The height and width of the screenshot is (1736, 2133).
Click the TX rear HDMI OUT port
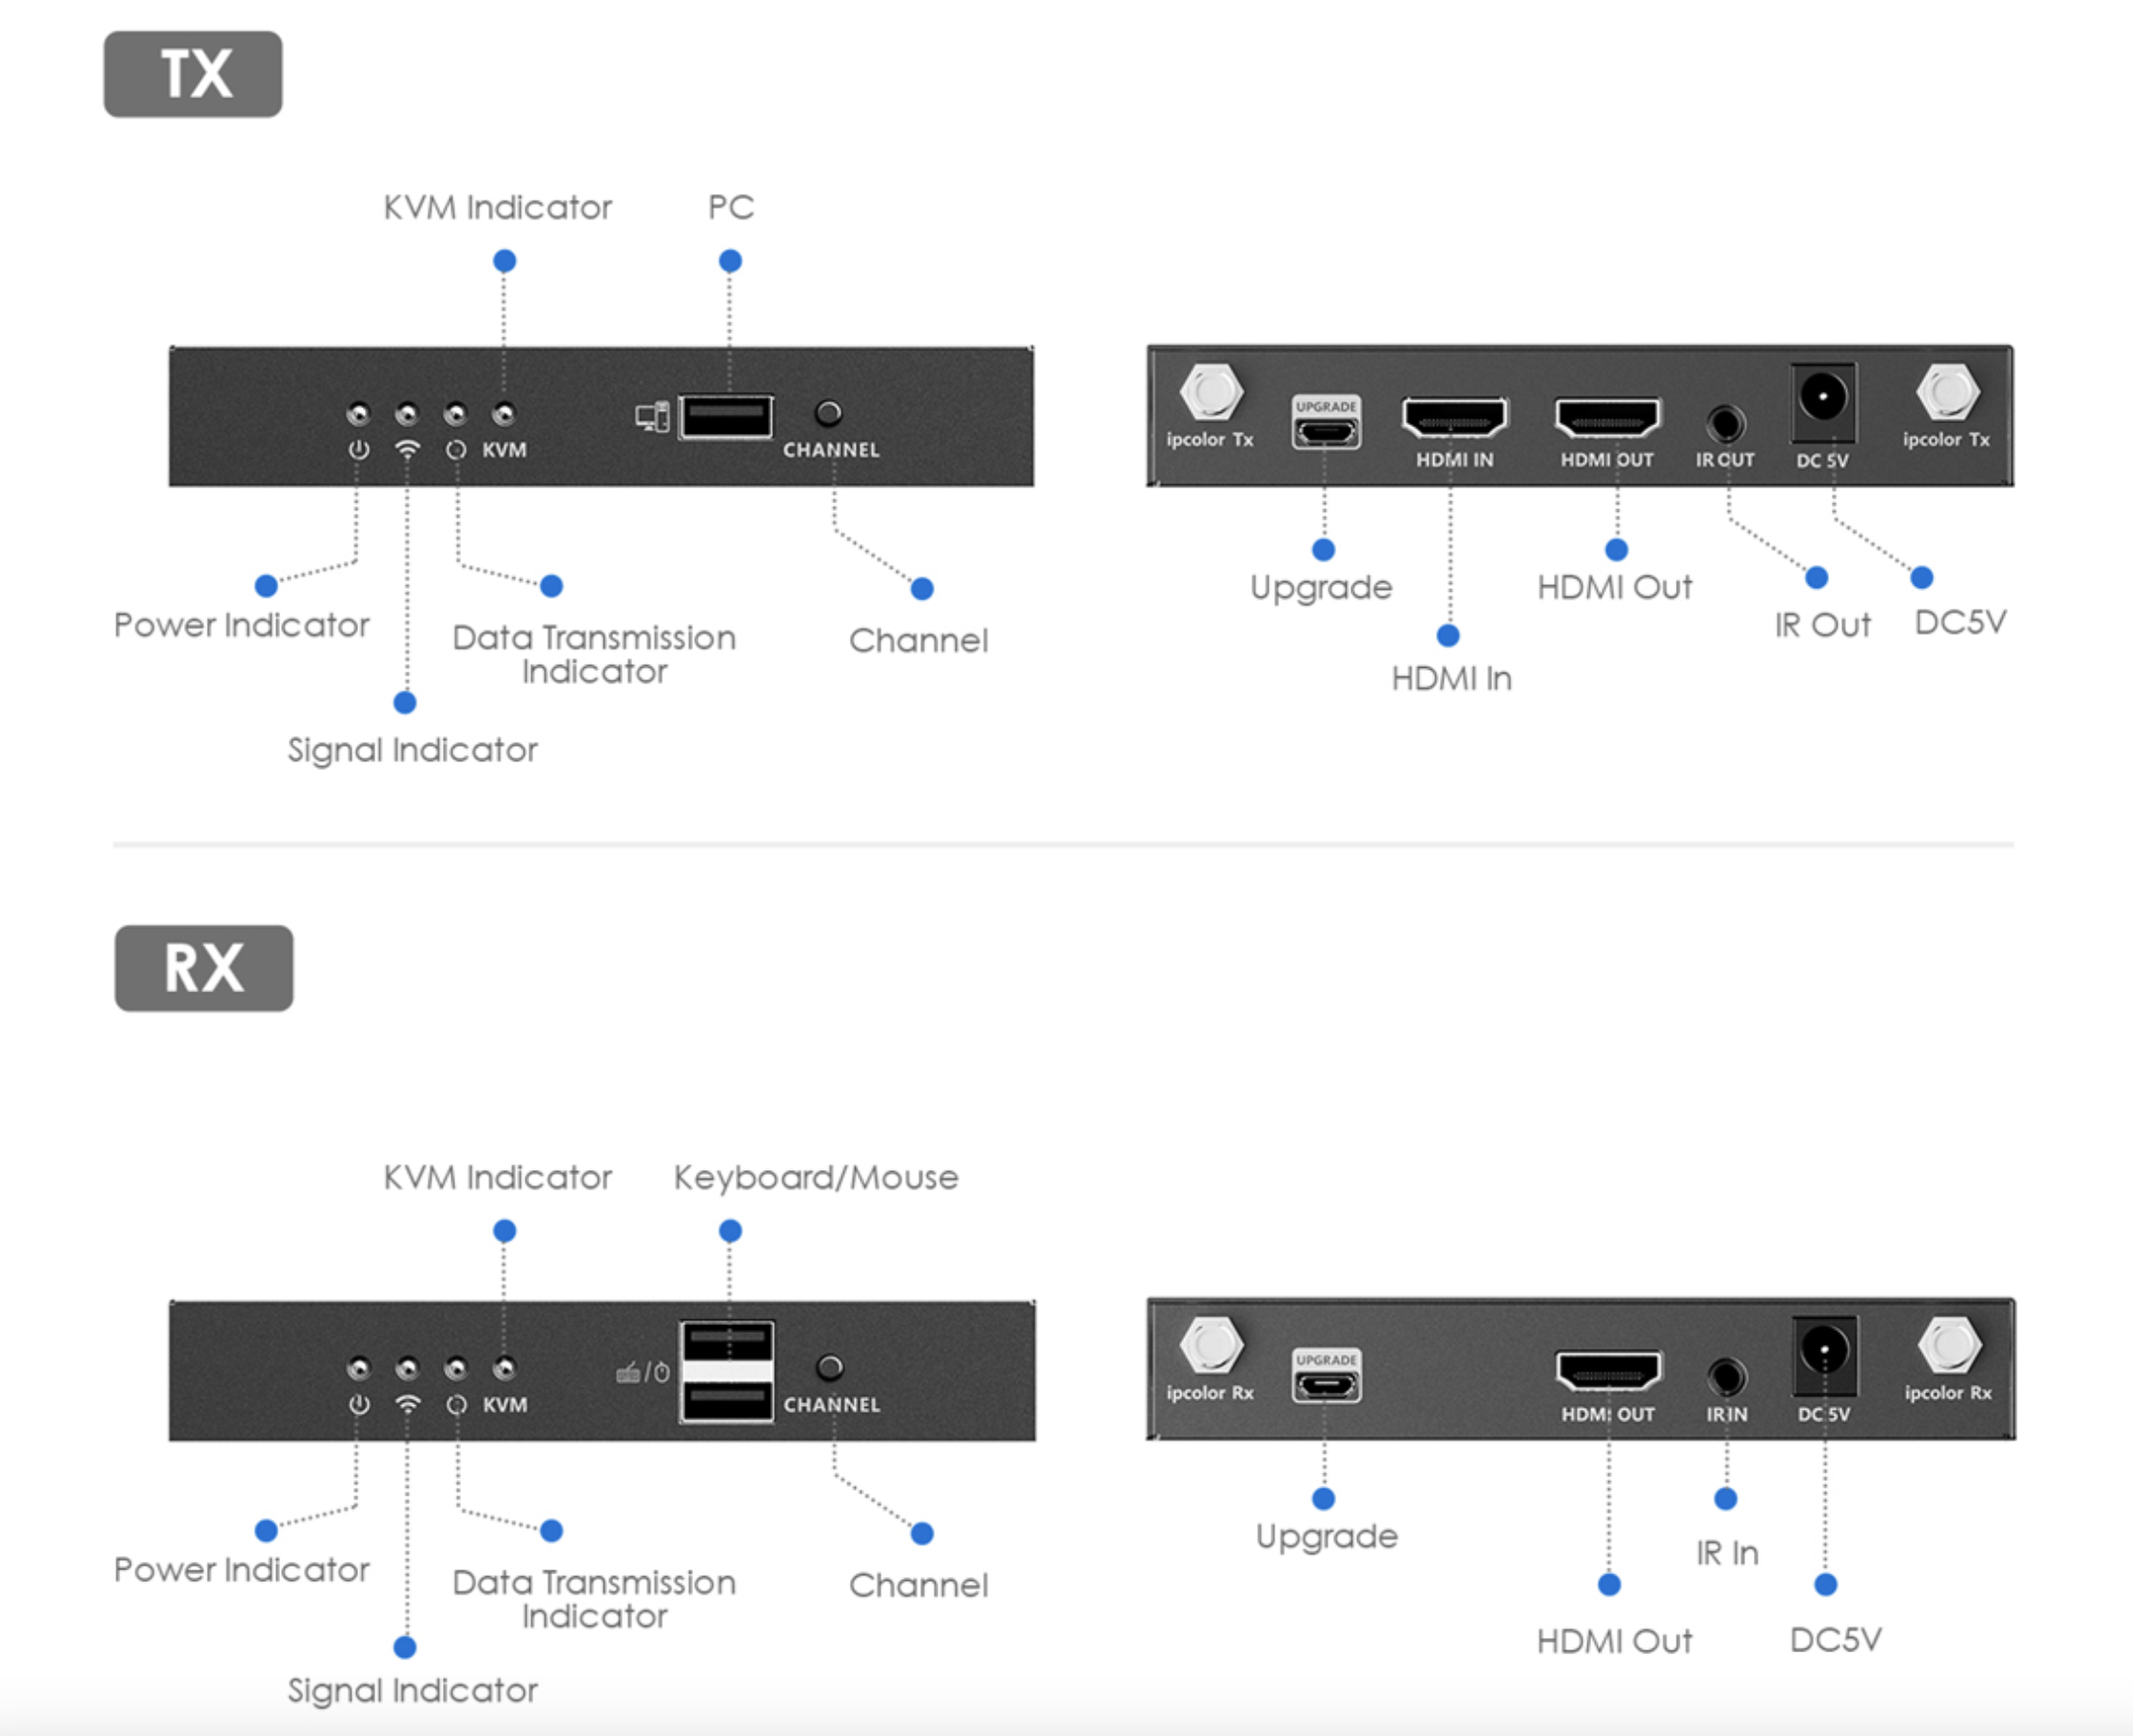[x=1607, y=418]
